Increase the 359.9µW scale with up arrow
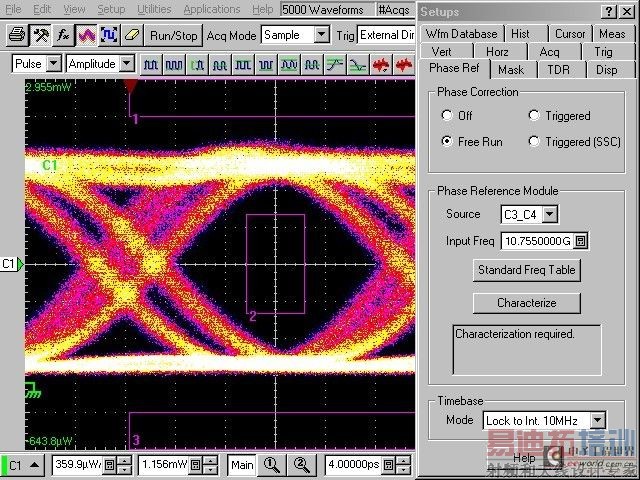Viewport: 640px width, 480px height. 124,460
